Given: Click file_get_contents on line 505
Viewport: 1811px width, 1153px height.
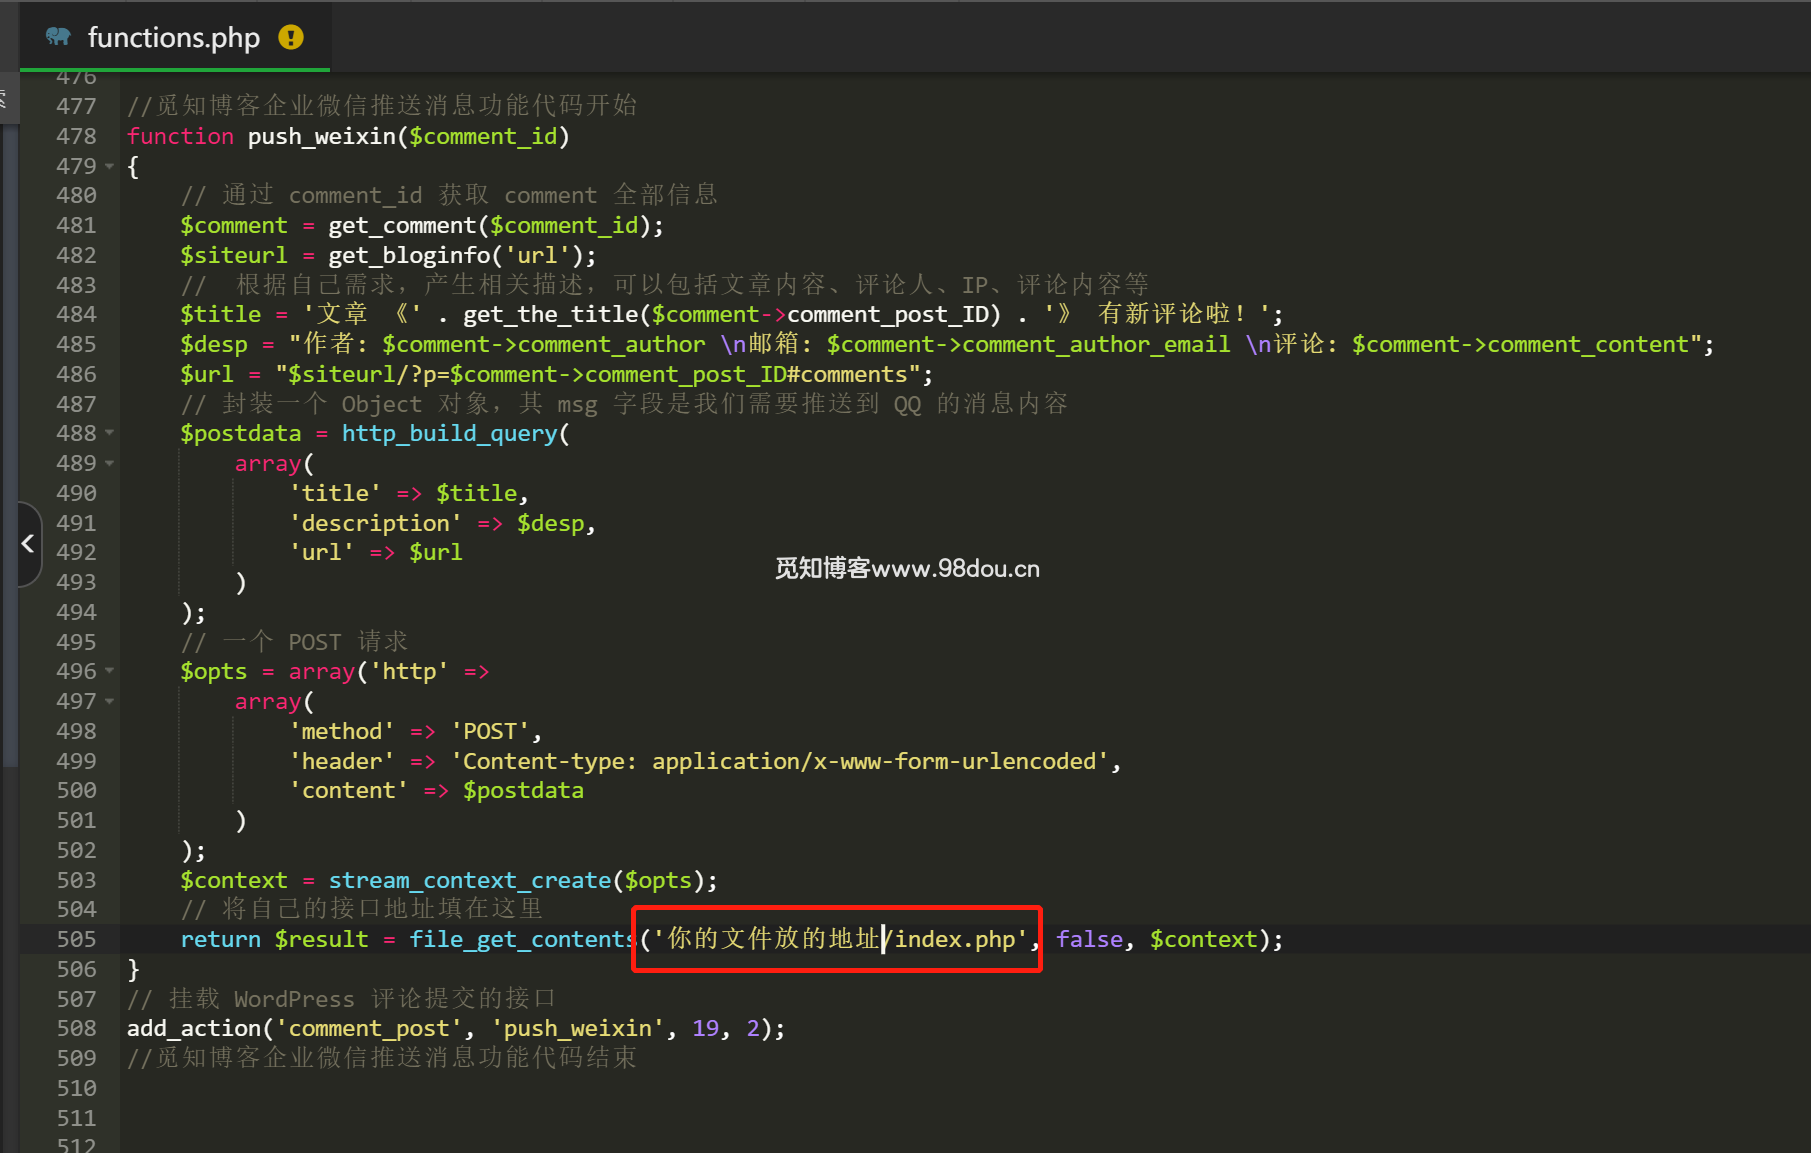Looking at the screenshot, I should click(523, 940).
